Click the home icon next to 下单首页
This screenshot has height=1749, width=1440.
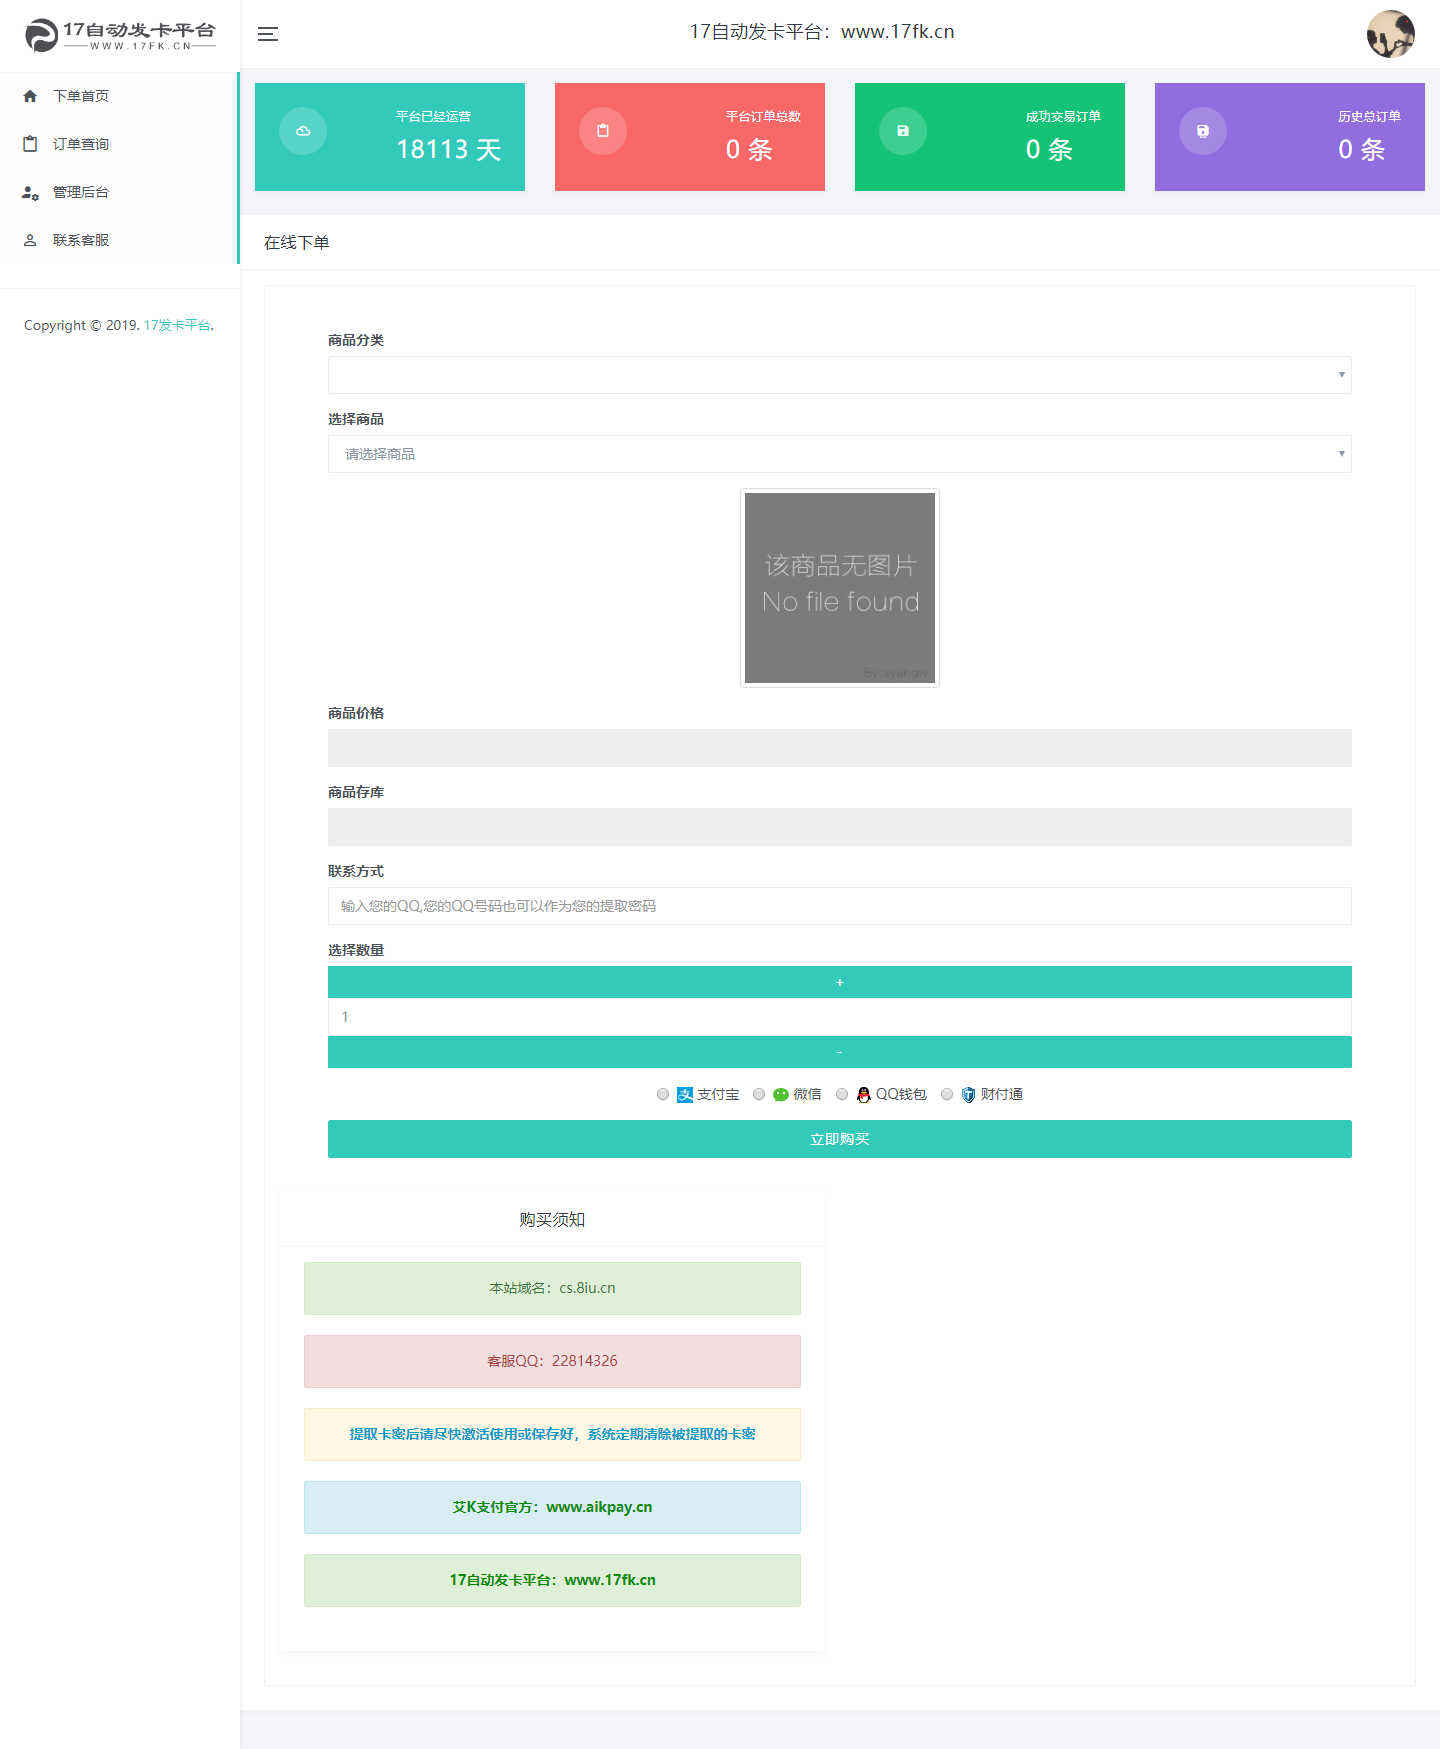[x=30, y=96]
